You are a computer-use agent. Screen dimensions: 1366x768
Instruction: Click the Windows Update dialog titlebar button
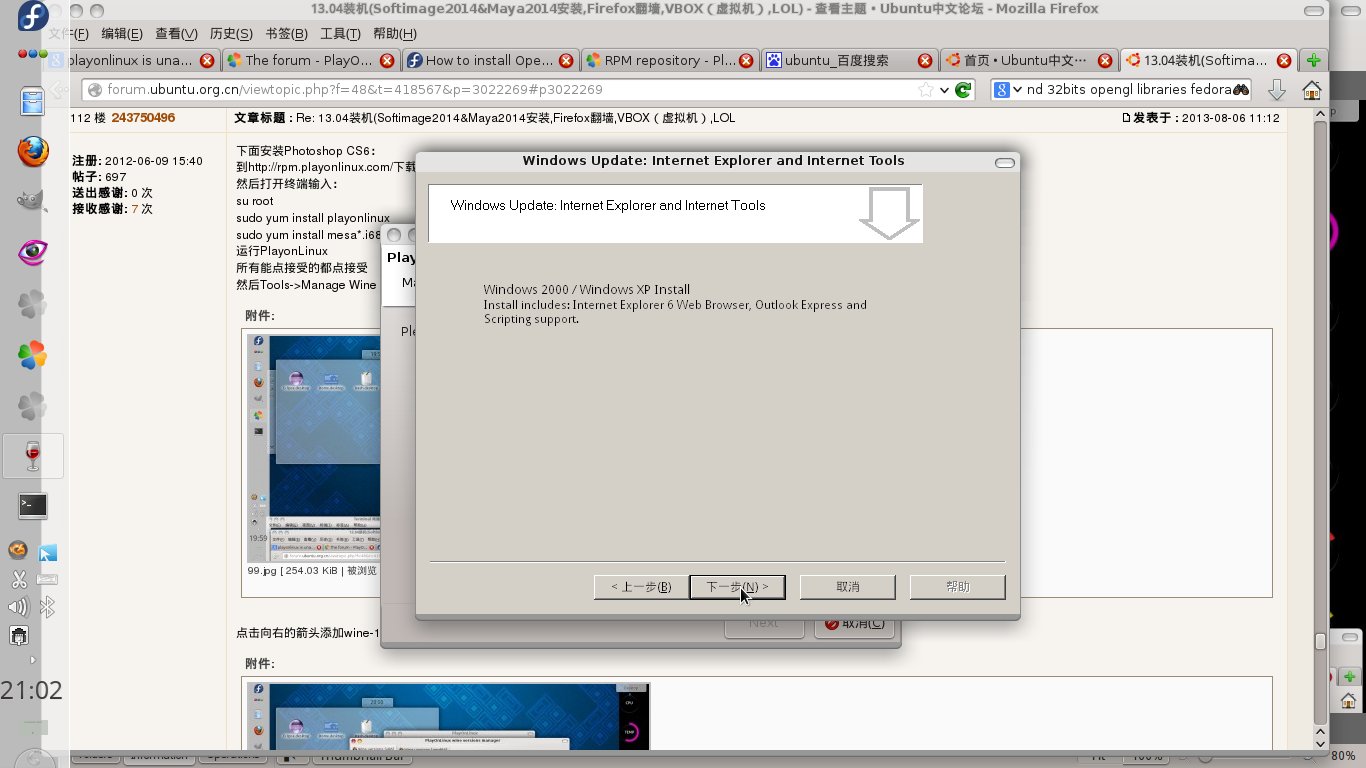click(1005, 162)
